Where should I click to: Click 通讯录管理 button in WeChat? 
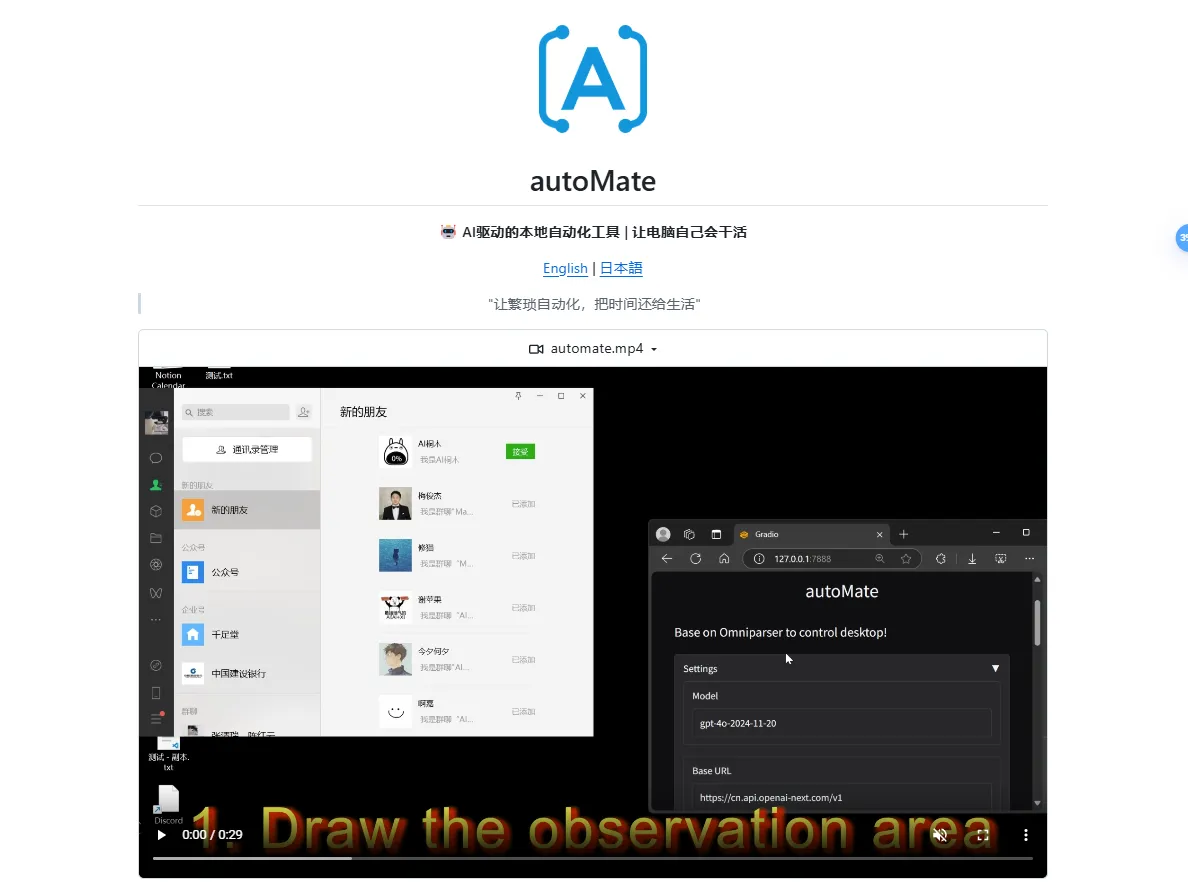tap(247, 449)
